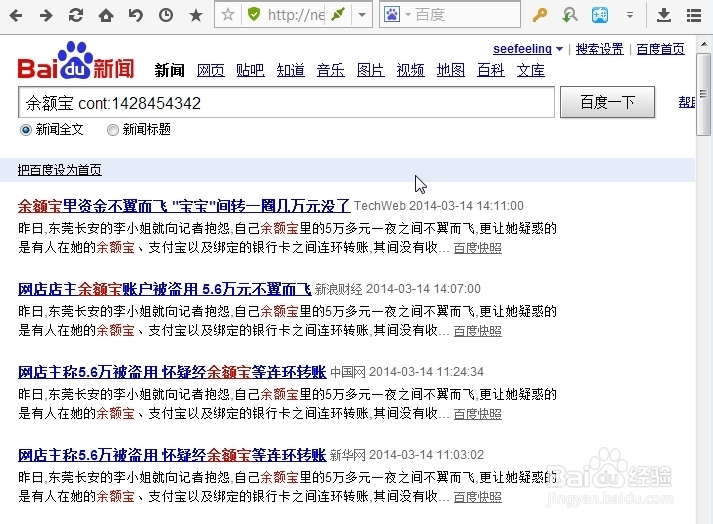Click source text 新华网 2014-03-14 11:03:02
Viewport: 713px width, 524px height.
(407, 455)
